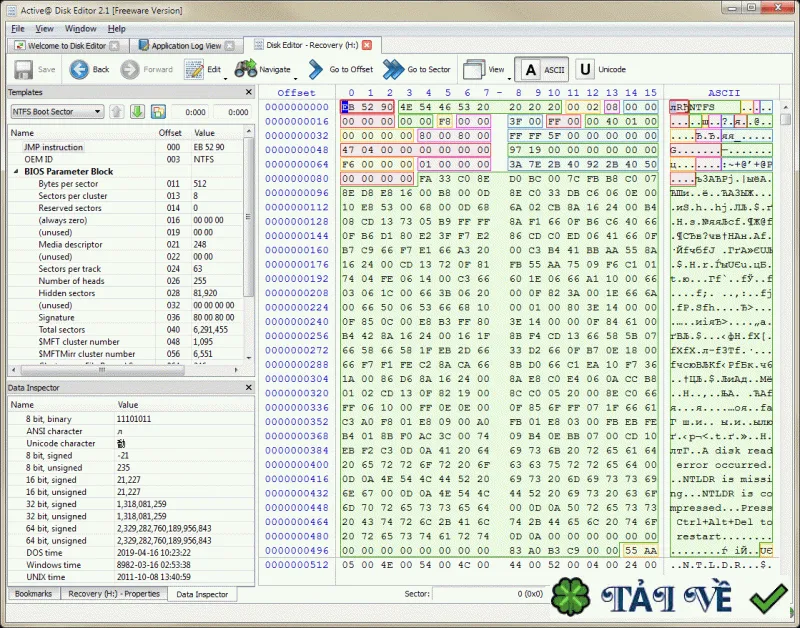Select the Data Inspector bottom tab
Screen dimensions: 800x628
coord(203,594)
